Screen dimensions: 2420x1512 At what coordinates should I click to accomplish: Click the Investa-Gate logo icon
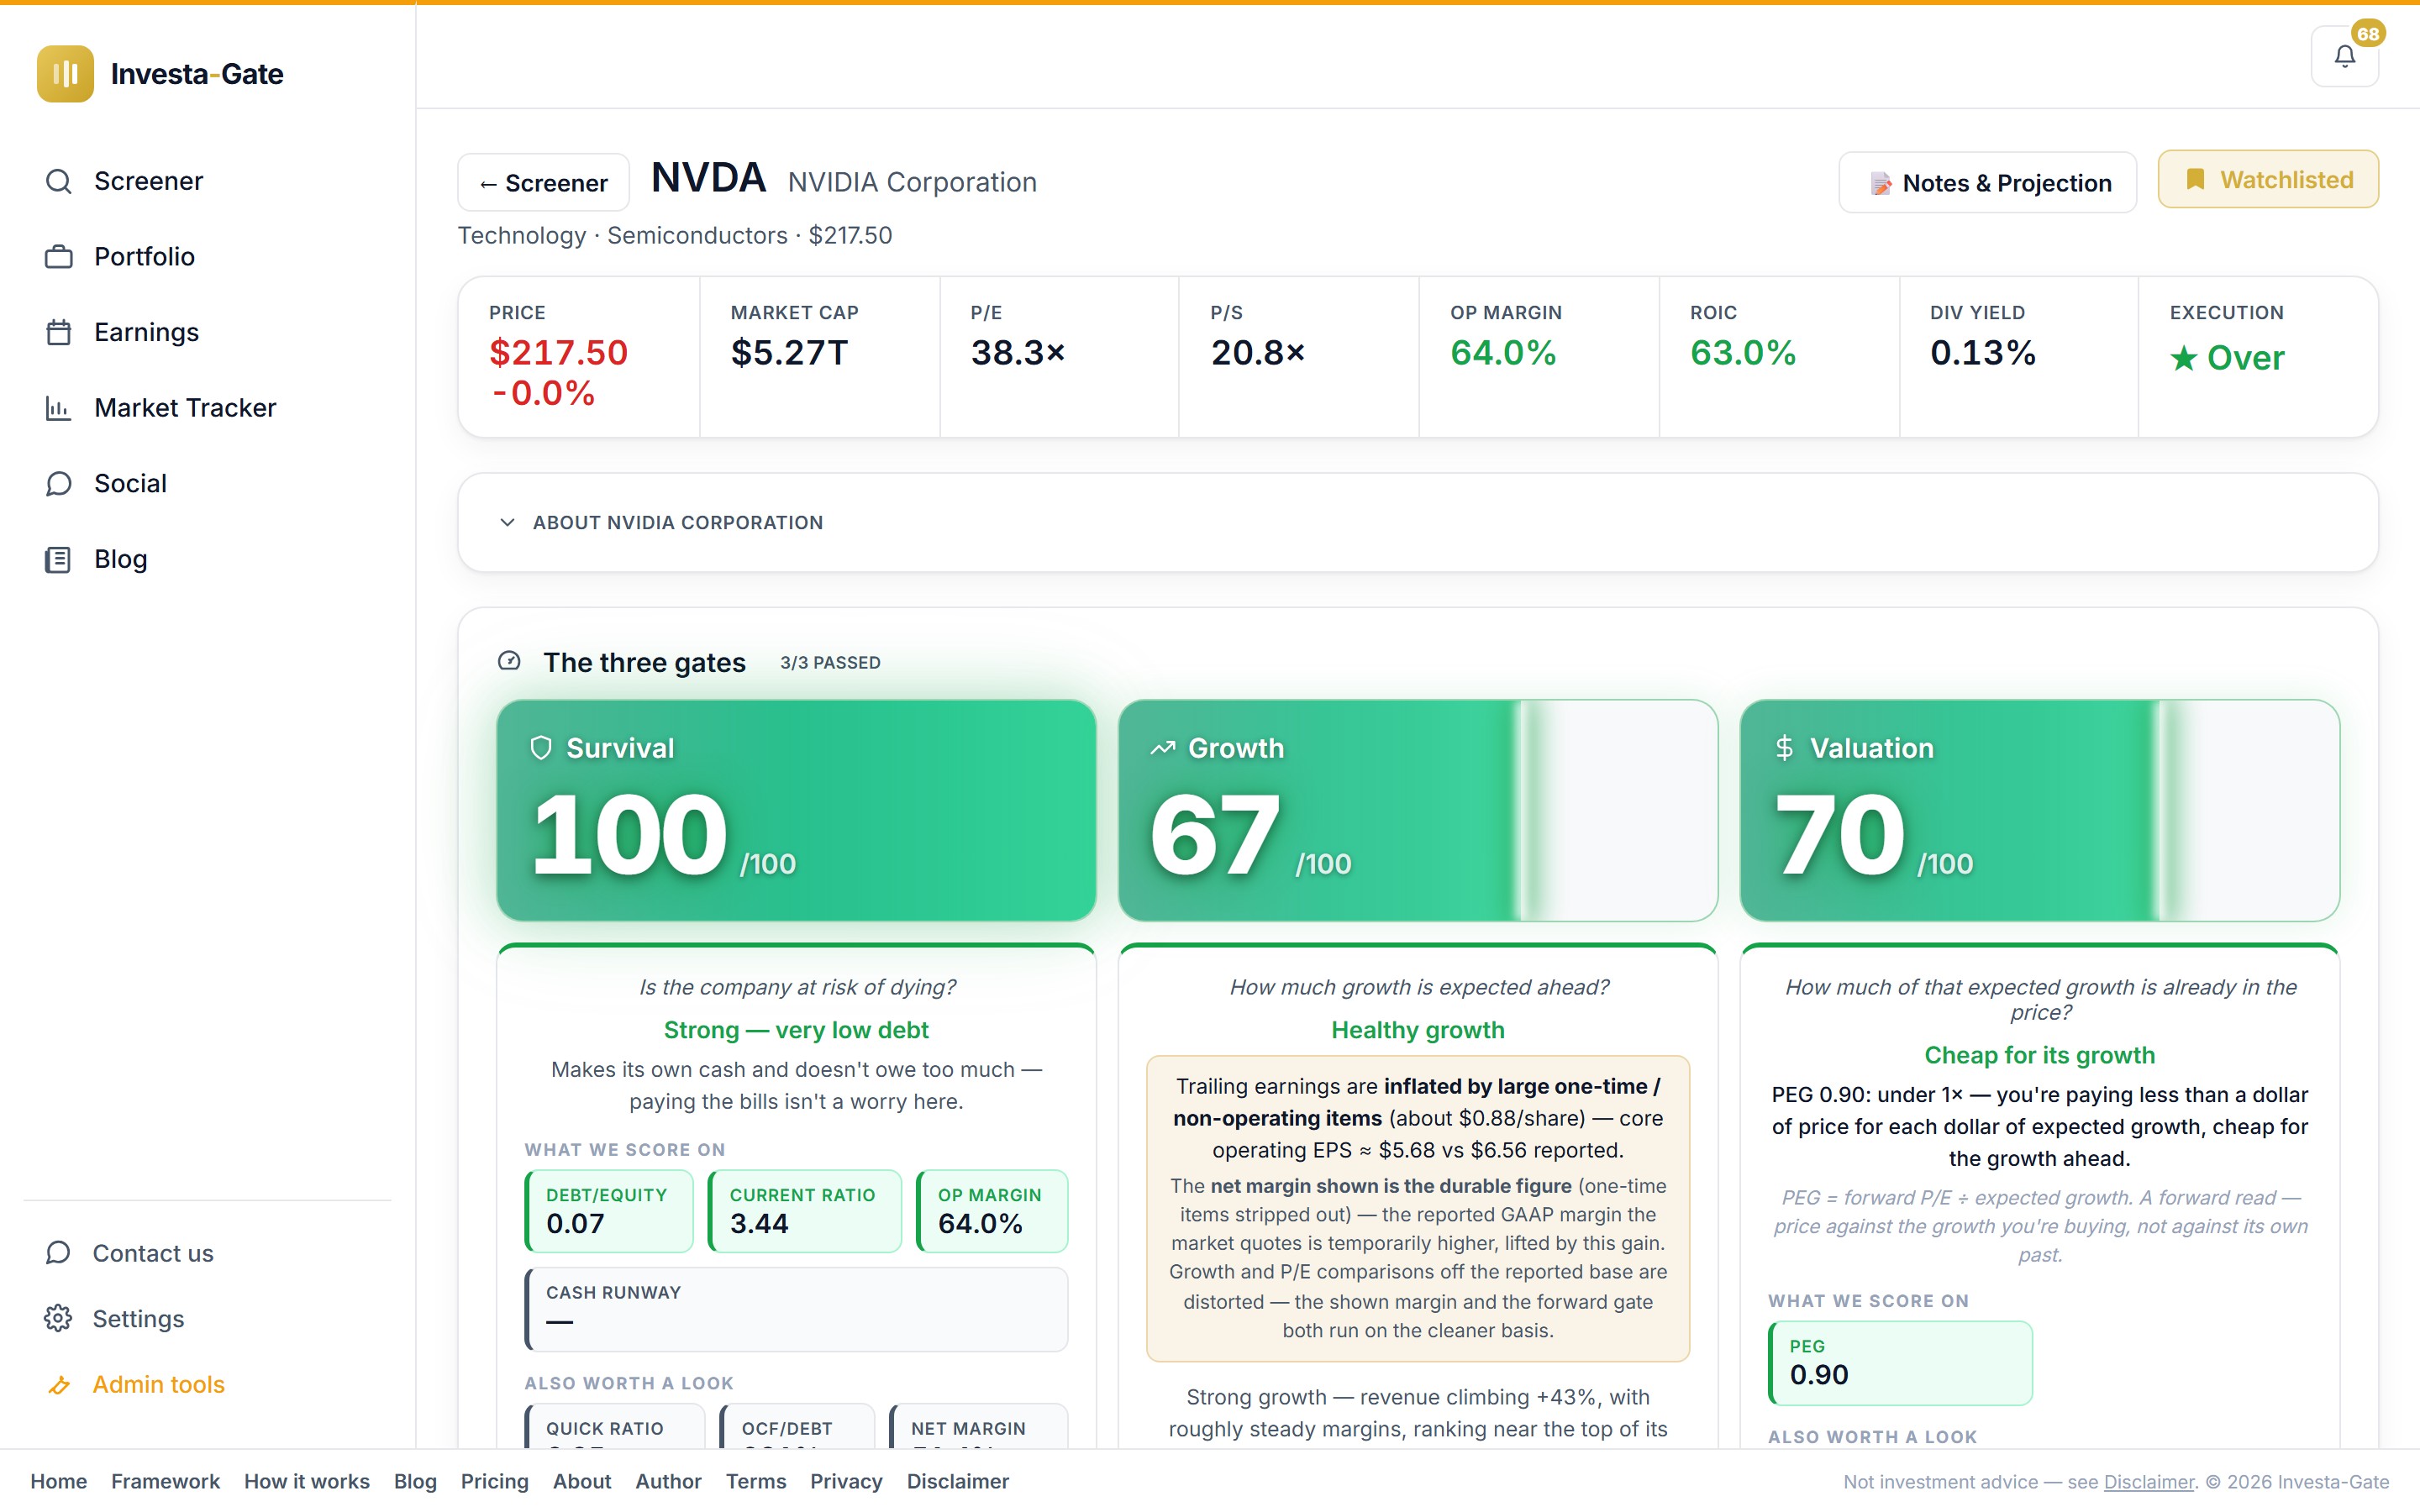65,73
